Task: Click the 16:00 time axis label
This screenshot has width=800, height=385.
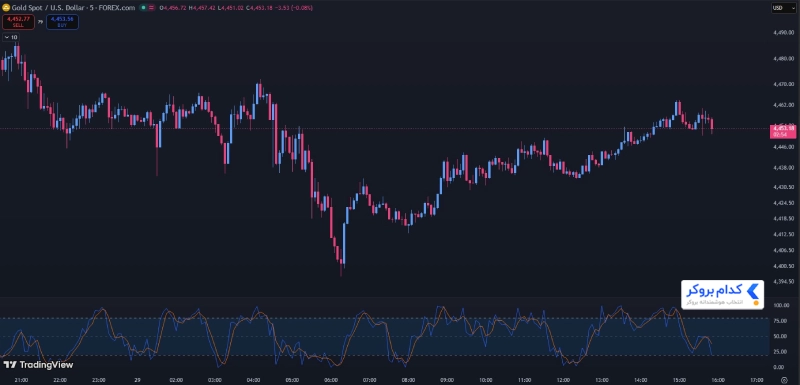Action: [718, 380]
